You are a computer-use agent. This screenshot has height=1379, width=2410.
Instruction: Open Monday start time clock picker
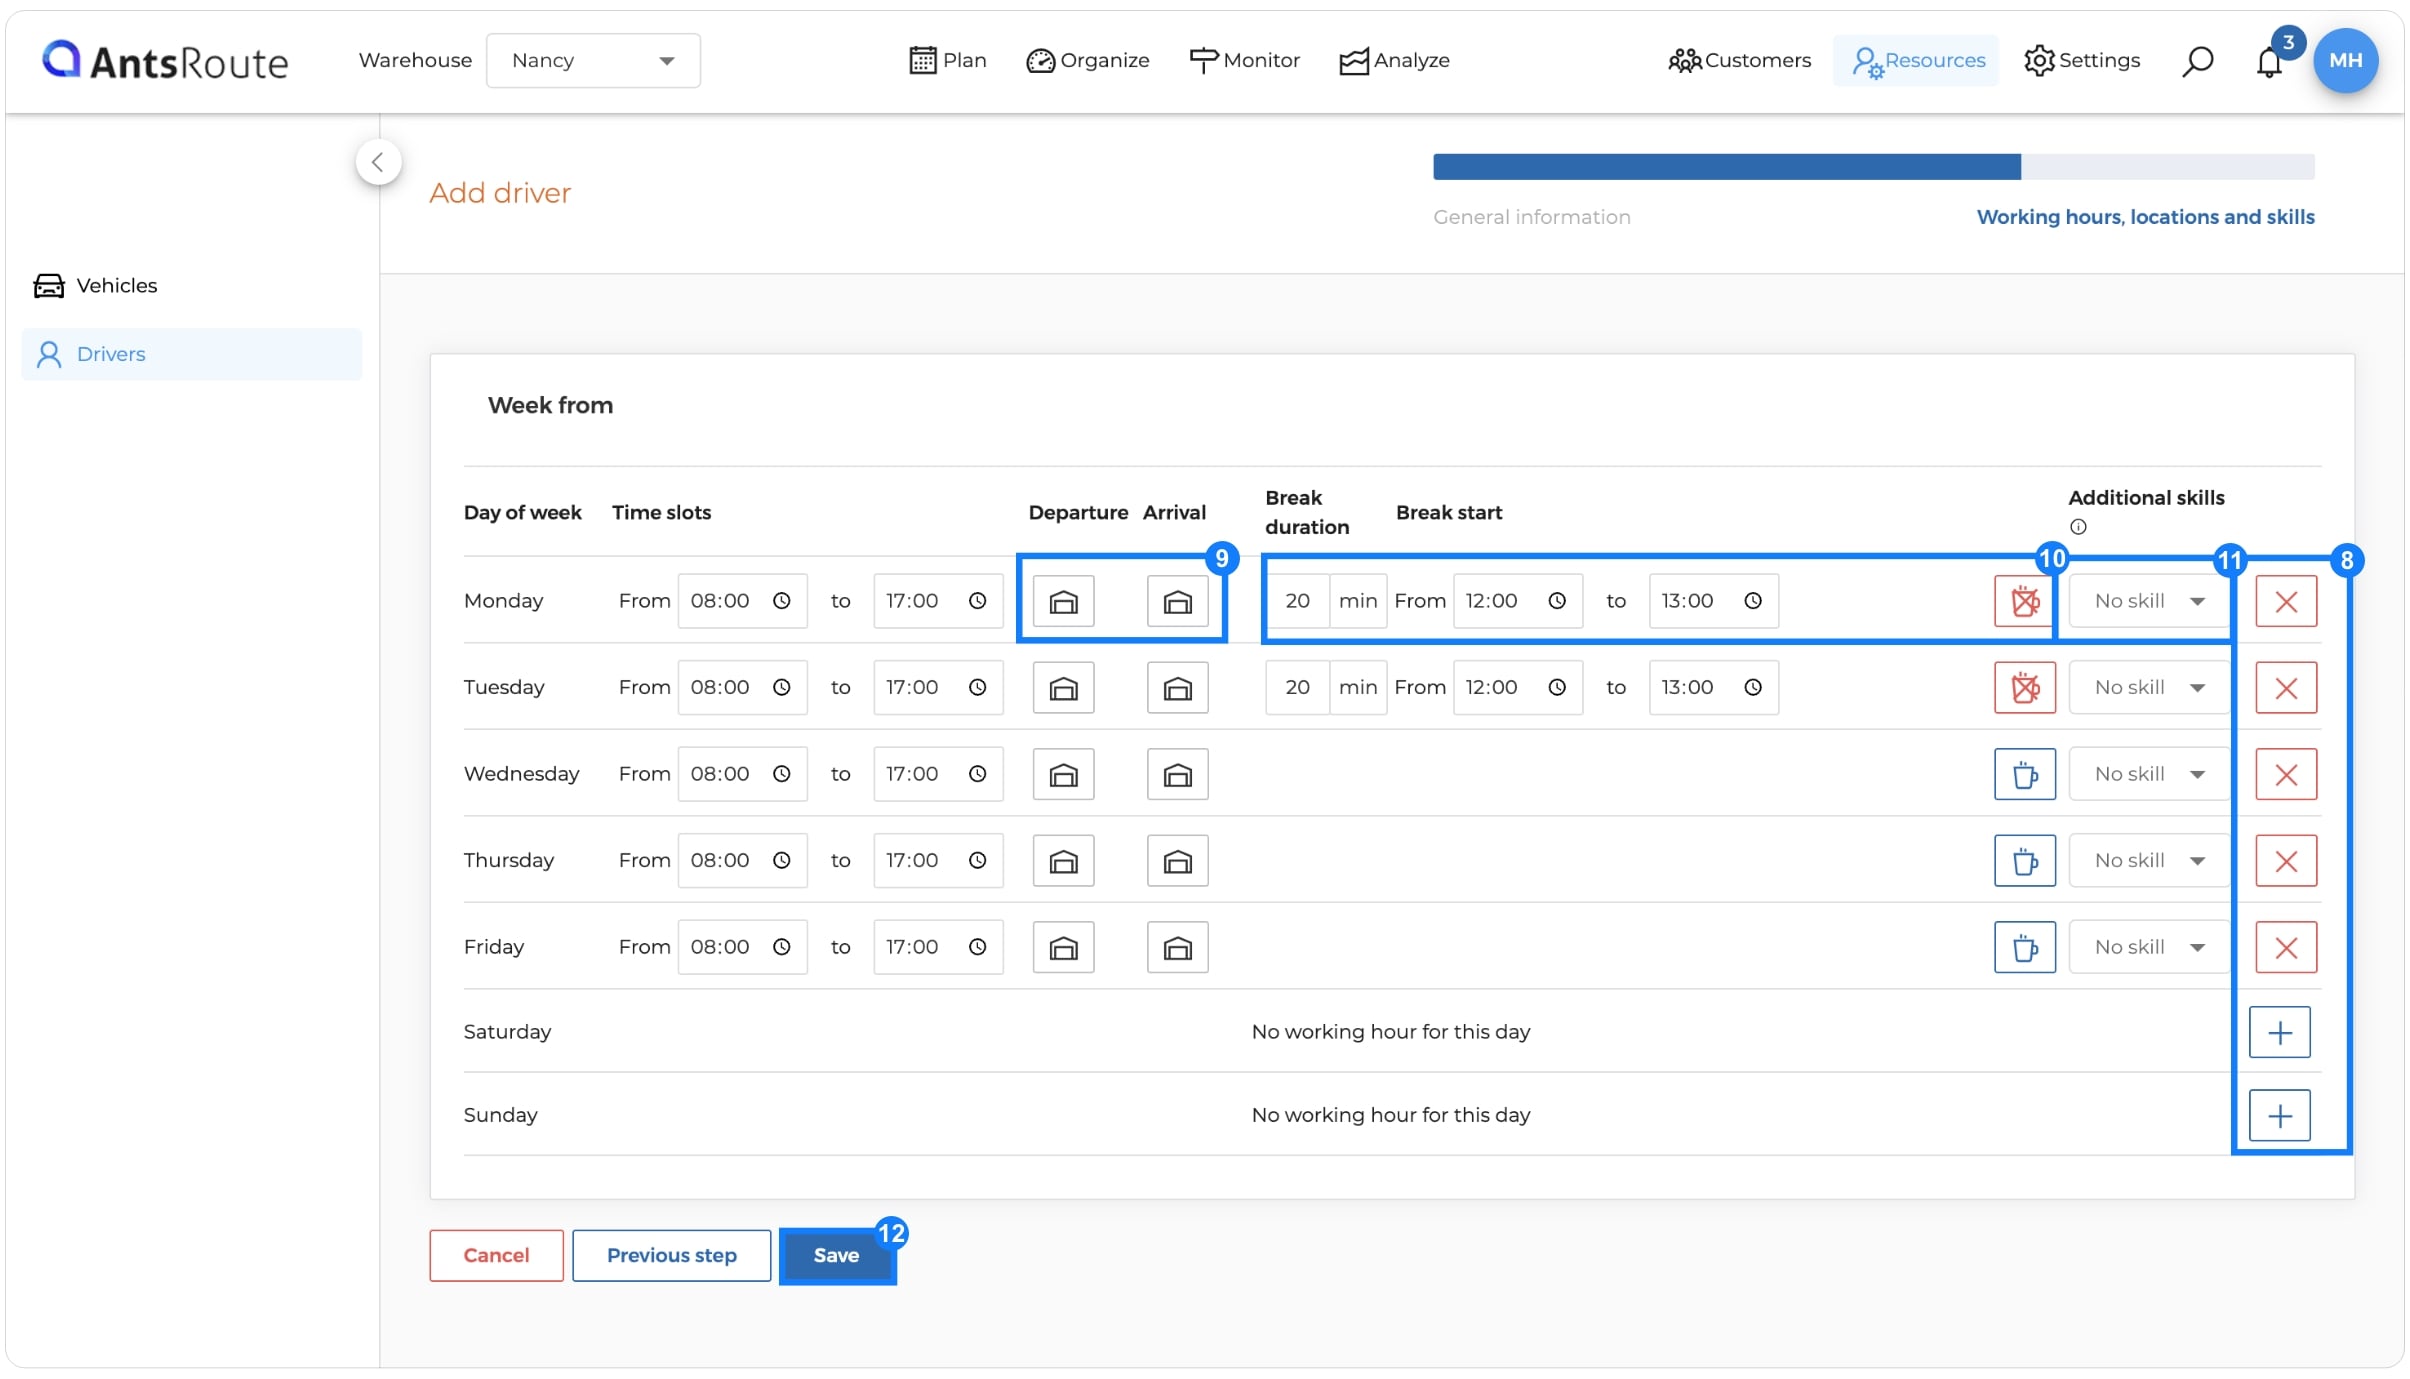[782, 601]
